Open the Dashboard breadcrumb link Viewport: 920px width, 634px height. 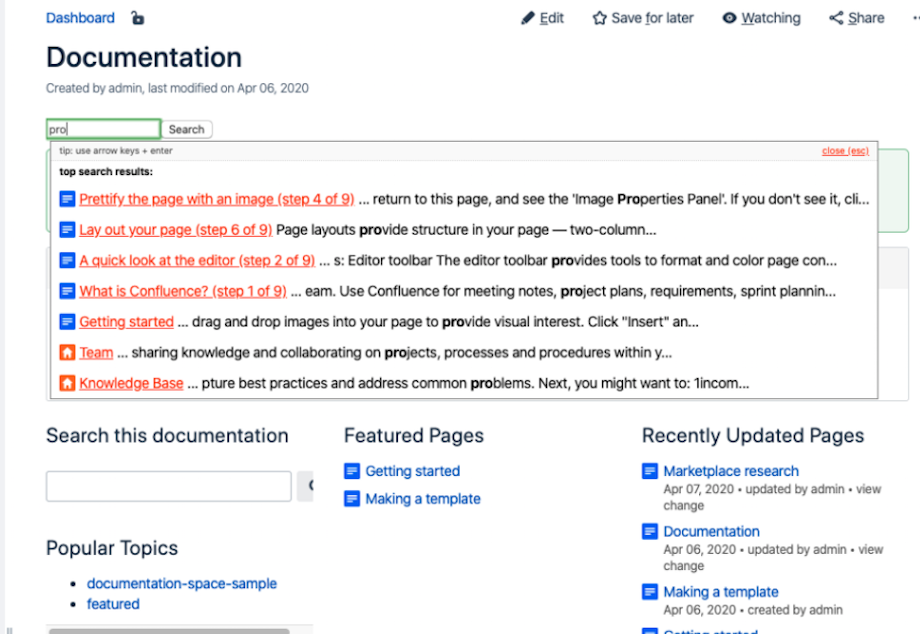(x=80, y=18)
